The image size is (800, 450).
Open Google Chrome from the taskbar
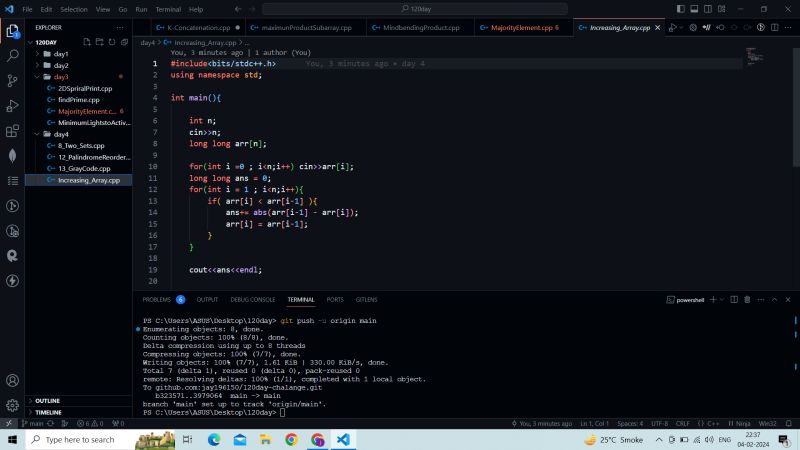pos(291,439)
